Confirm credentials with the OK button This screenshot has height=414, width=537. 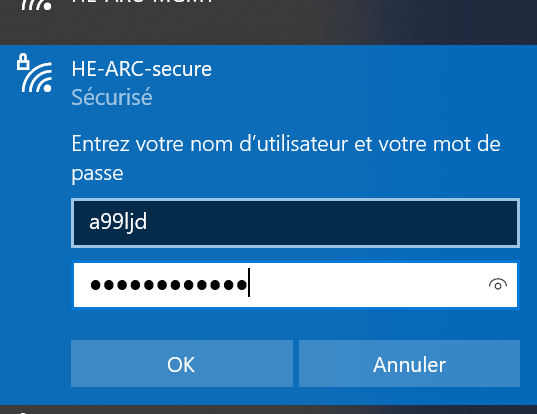[182, 364]
